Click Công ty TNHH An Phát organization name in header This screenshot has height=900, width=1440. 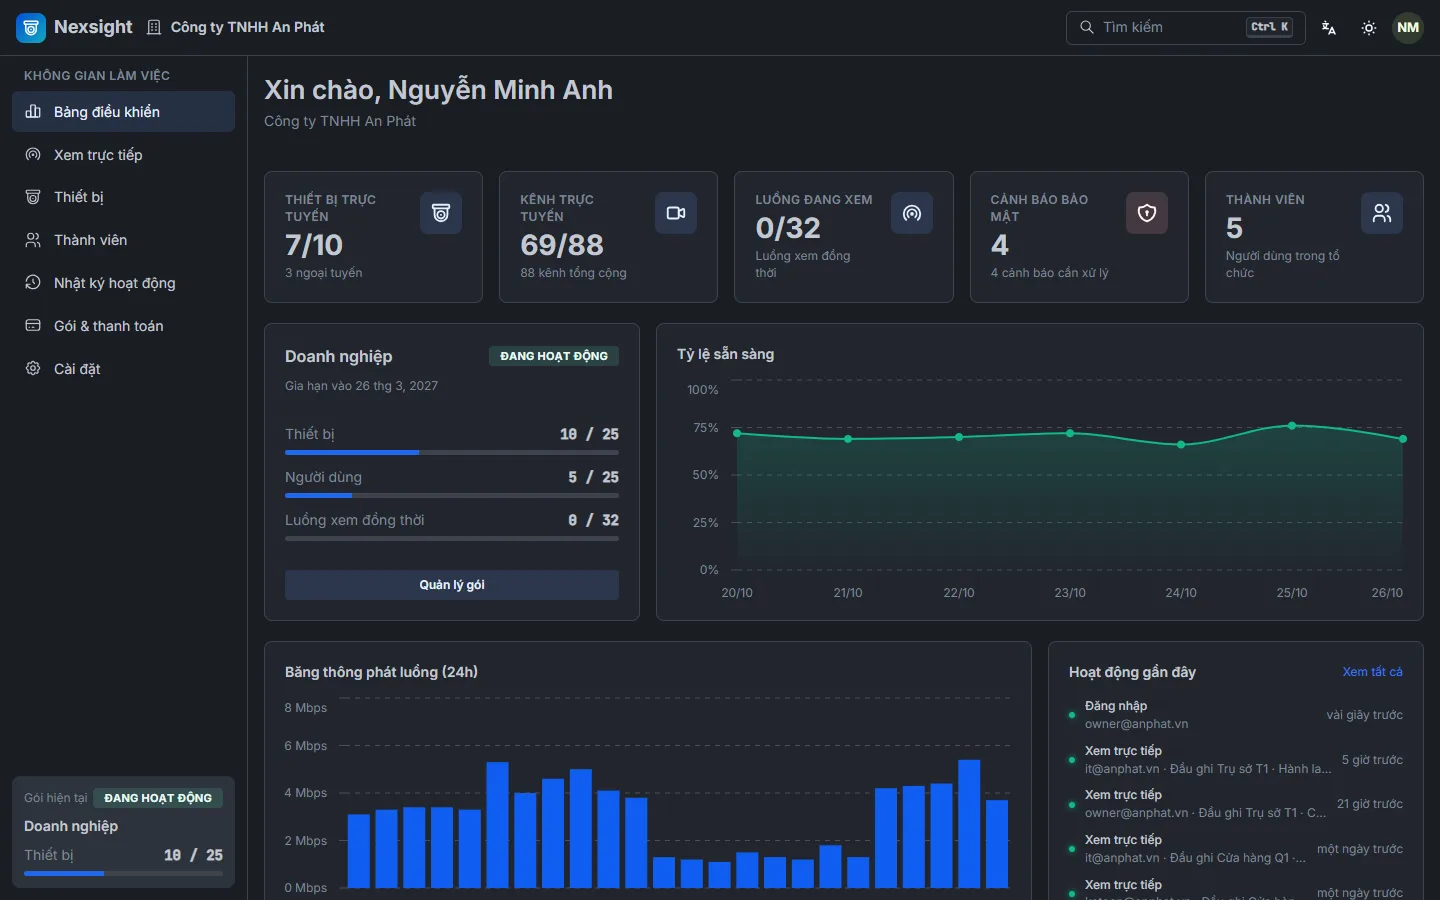click(247, 27)
